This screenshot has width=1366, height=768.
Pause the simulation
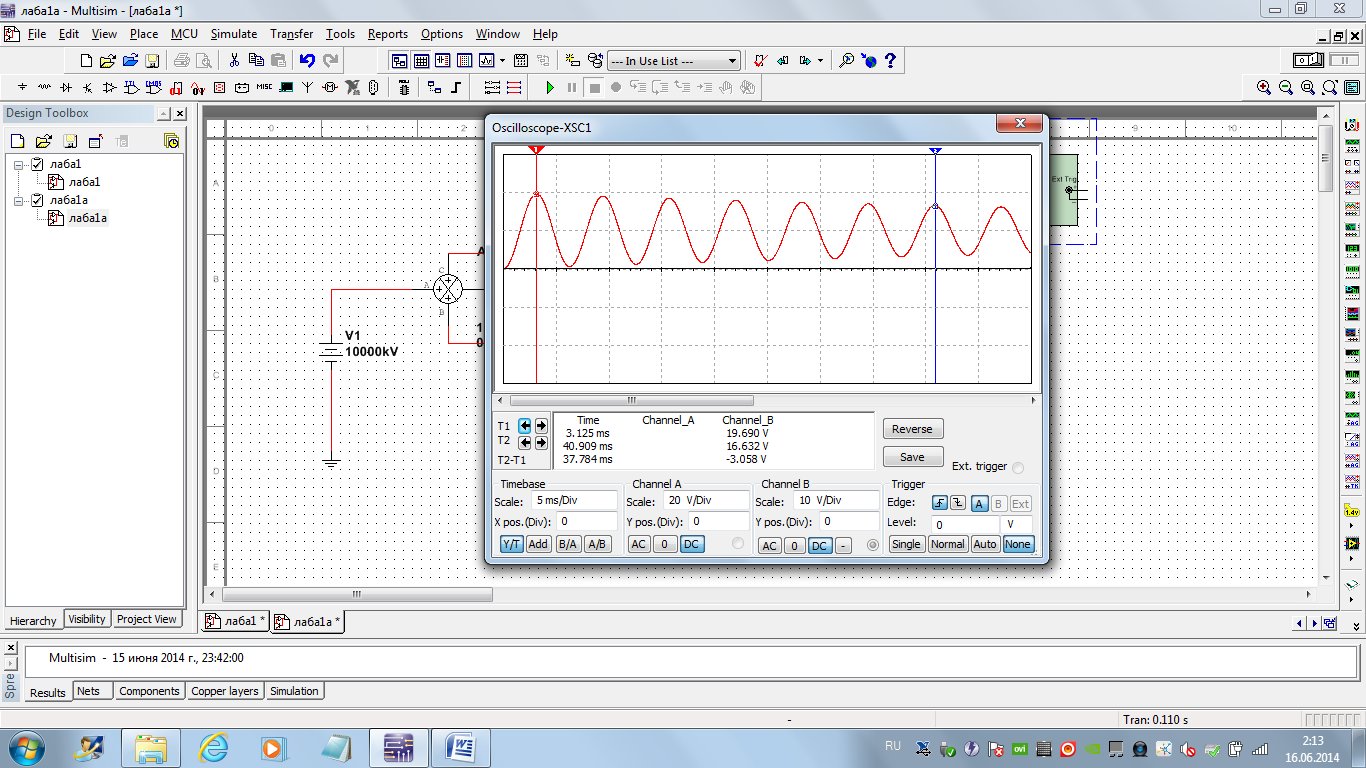click(572, 88)
